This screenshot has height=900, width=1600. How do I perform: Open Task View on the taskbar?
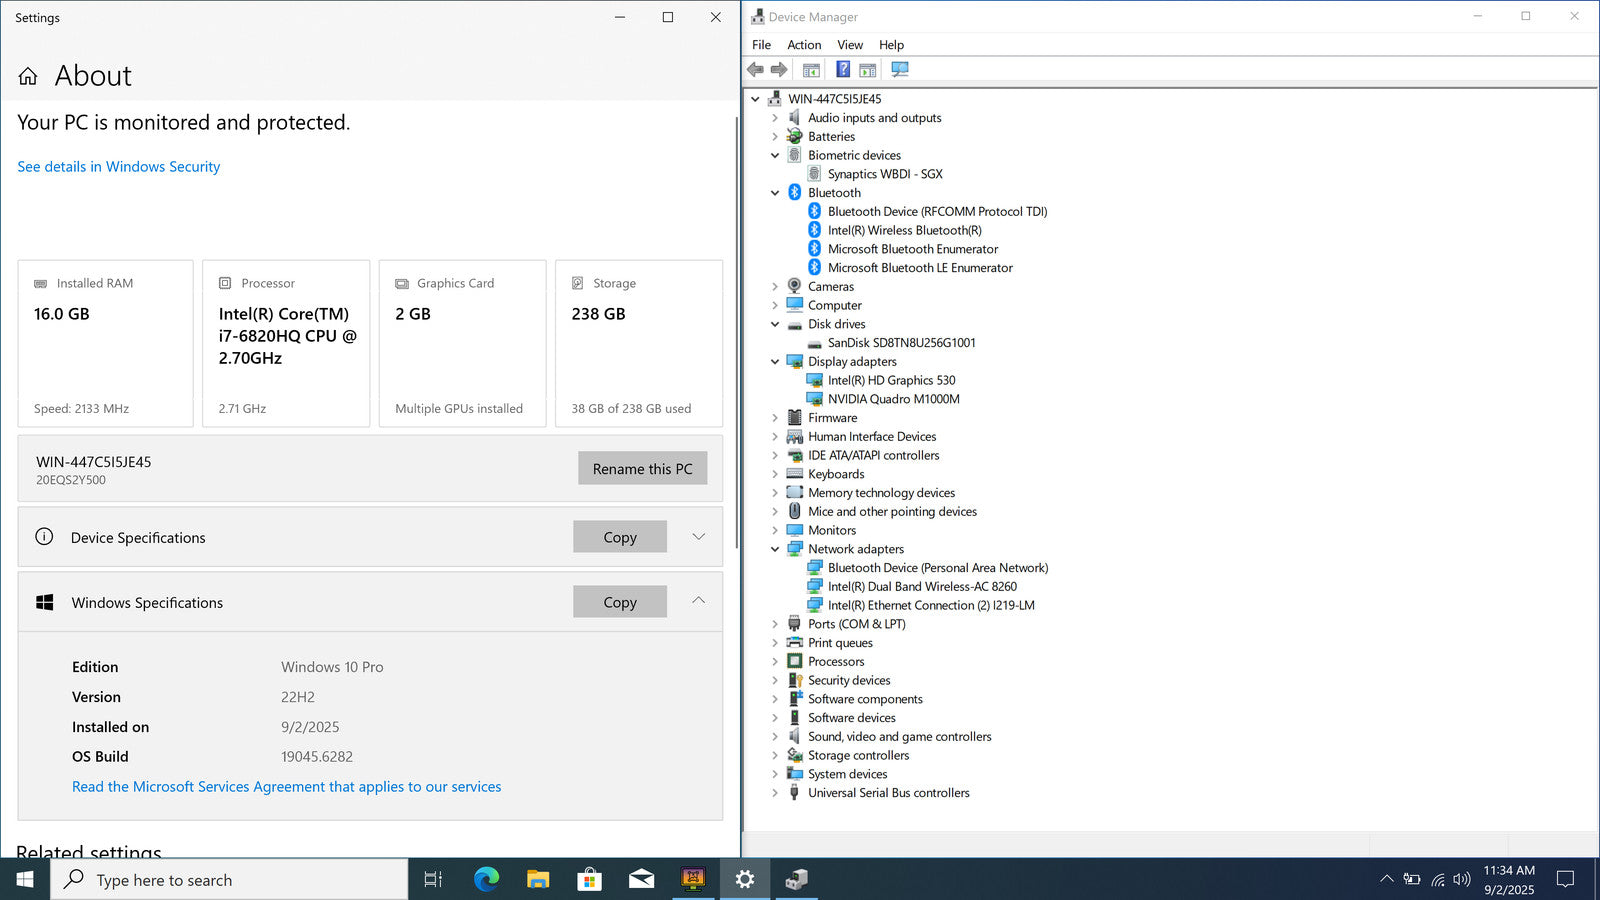(433, 879)
